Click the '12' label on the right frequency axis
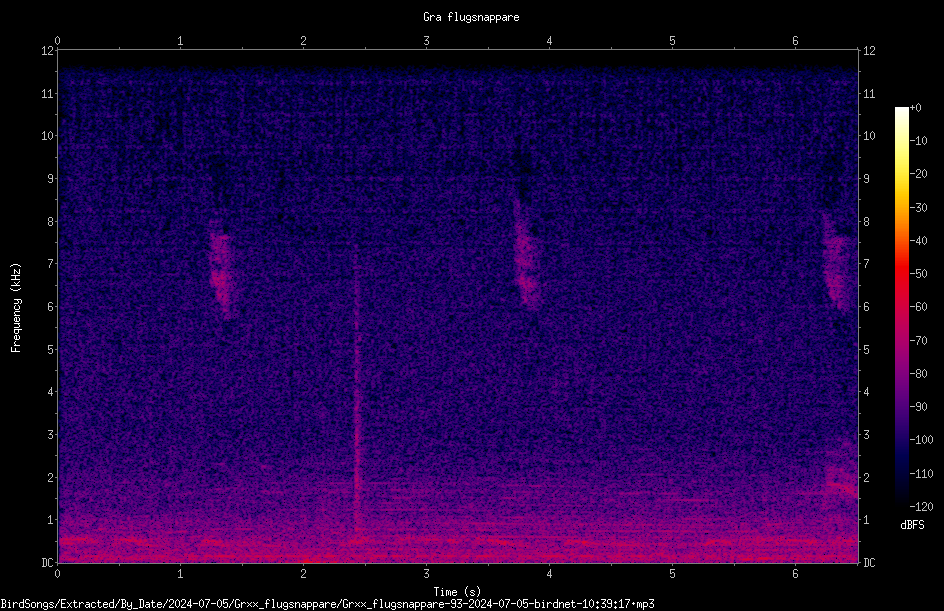The image size is (944, 611). (869, 51)
